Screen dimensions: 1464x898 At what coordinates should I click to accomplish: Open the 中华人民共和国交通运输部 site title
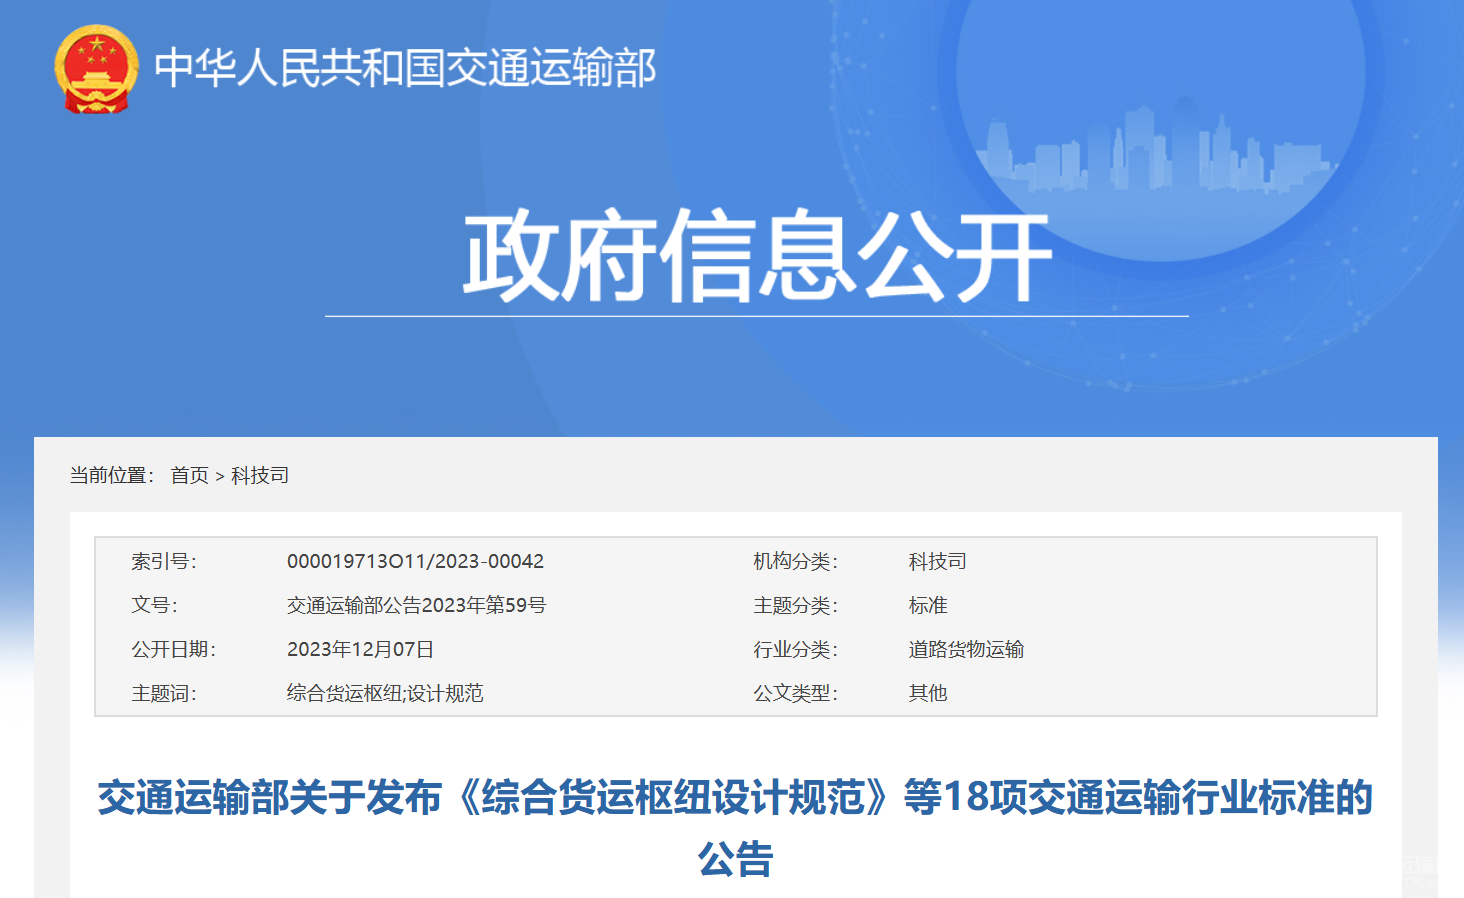405,68
